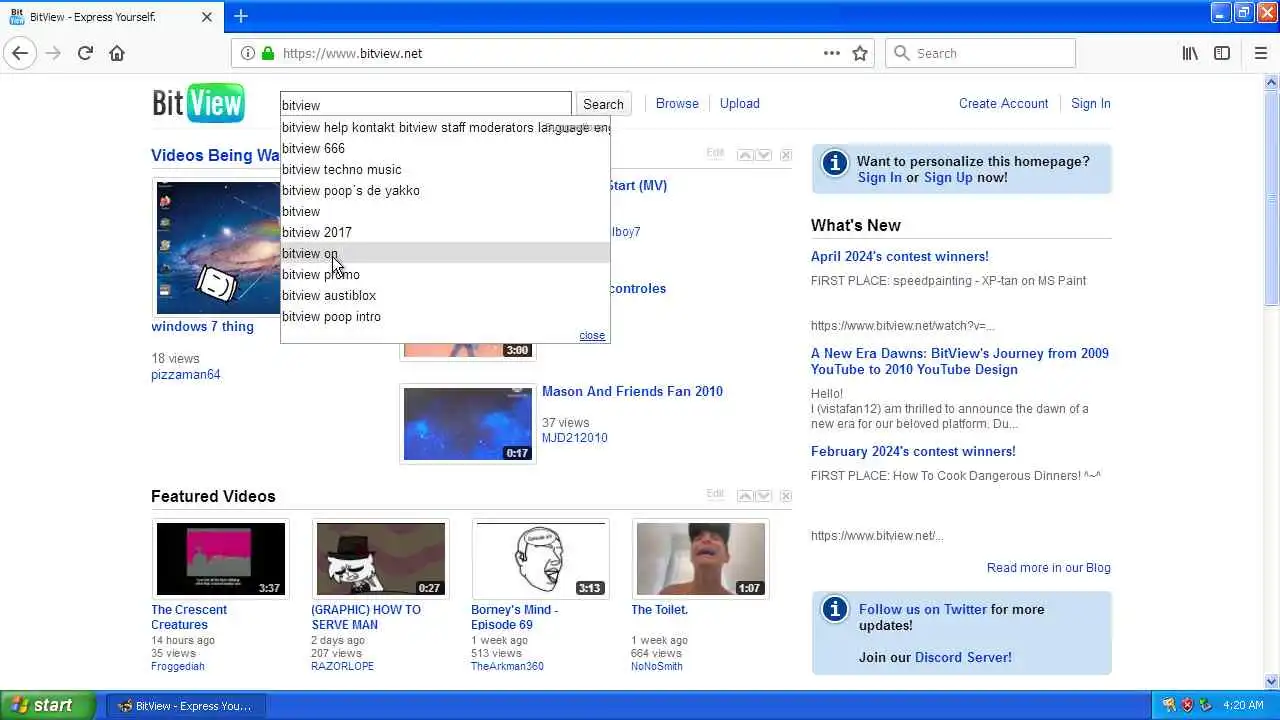Open HOW TO SERVE MAN video thumbnail
The height and width of the screenshot is (720, 1280).
380,559
